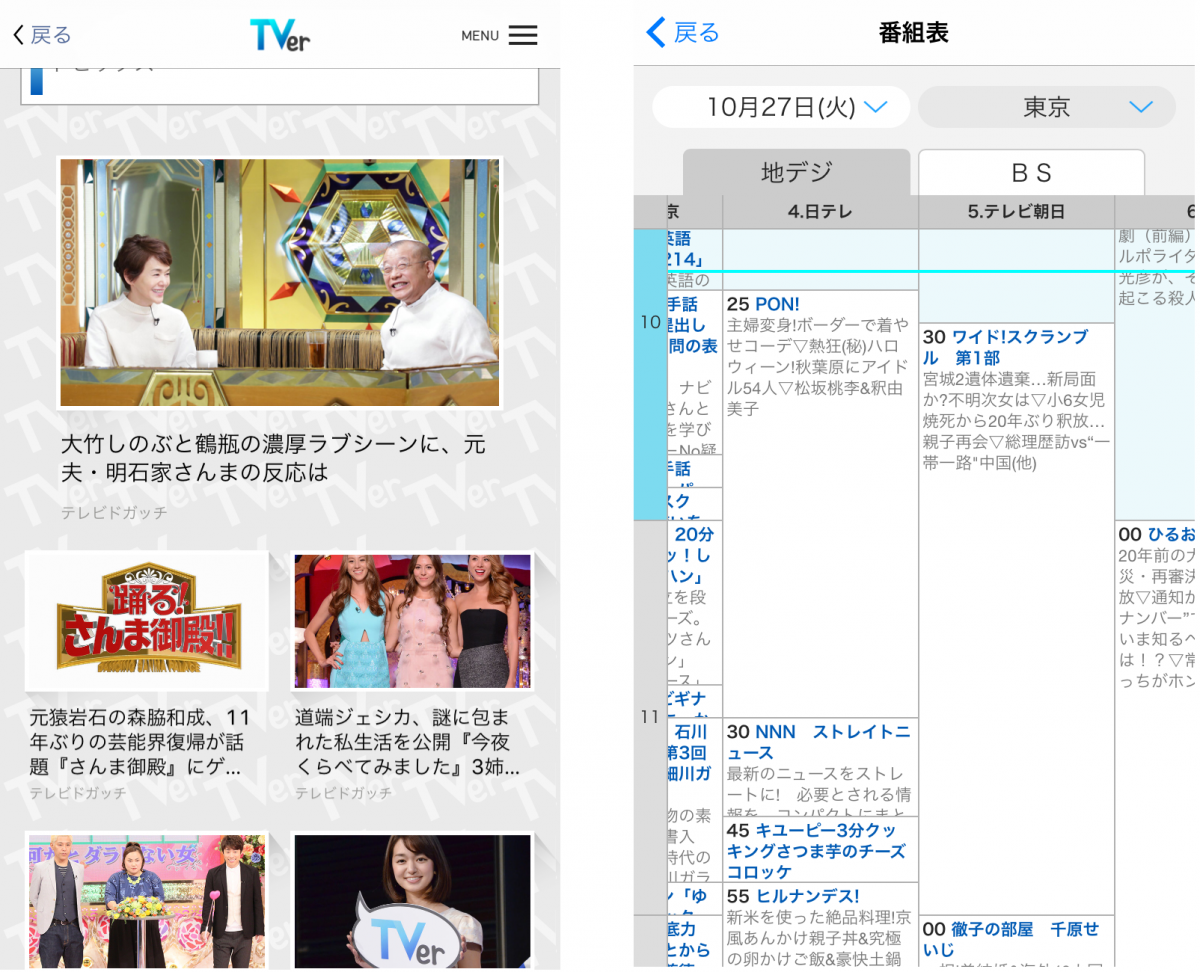
Task: Switch to the 地デジ tab
Action: tap(796, 172)
